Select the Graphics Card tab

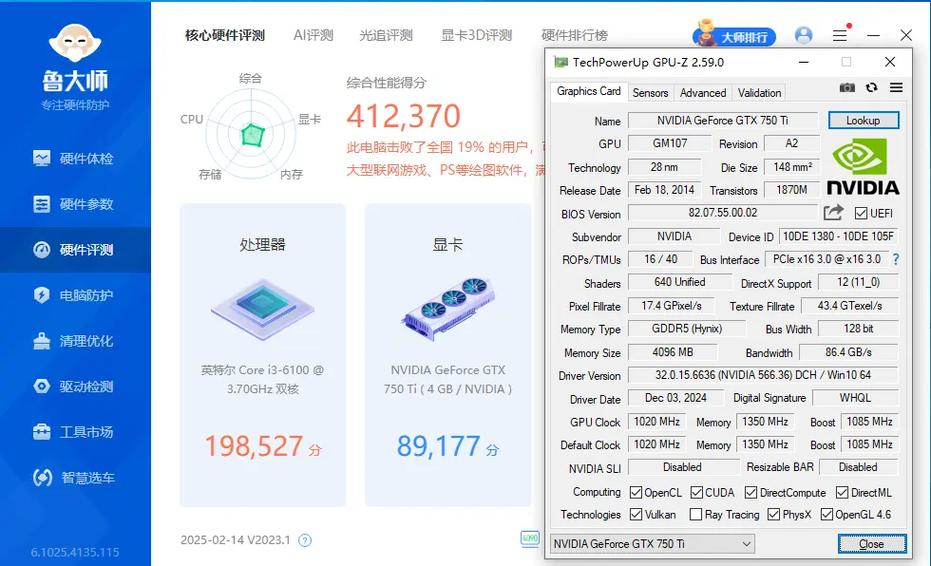click(x=588, y=91)
